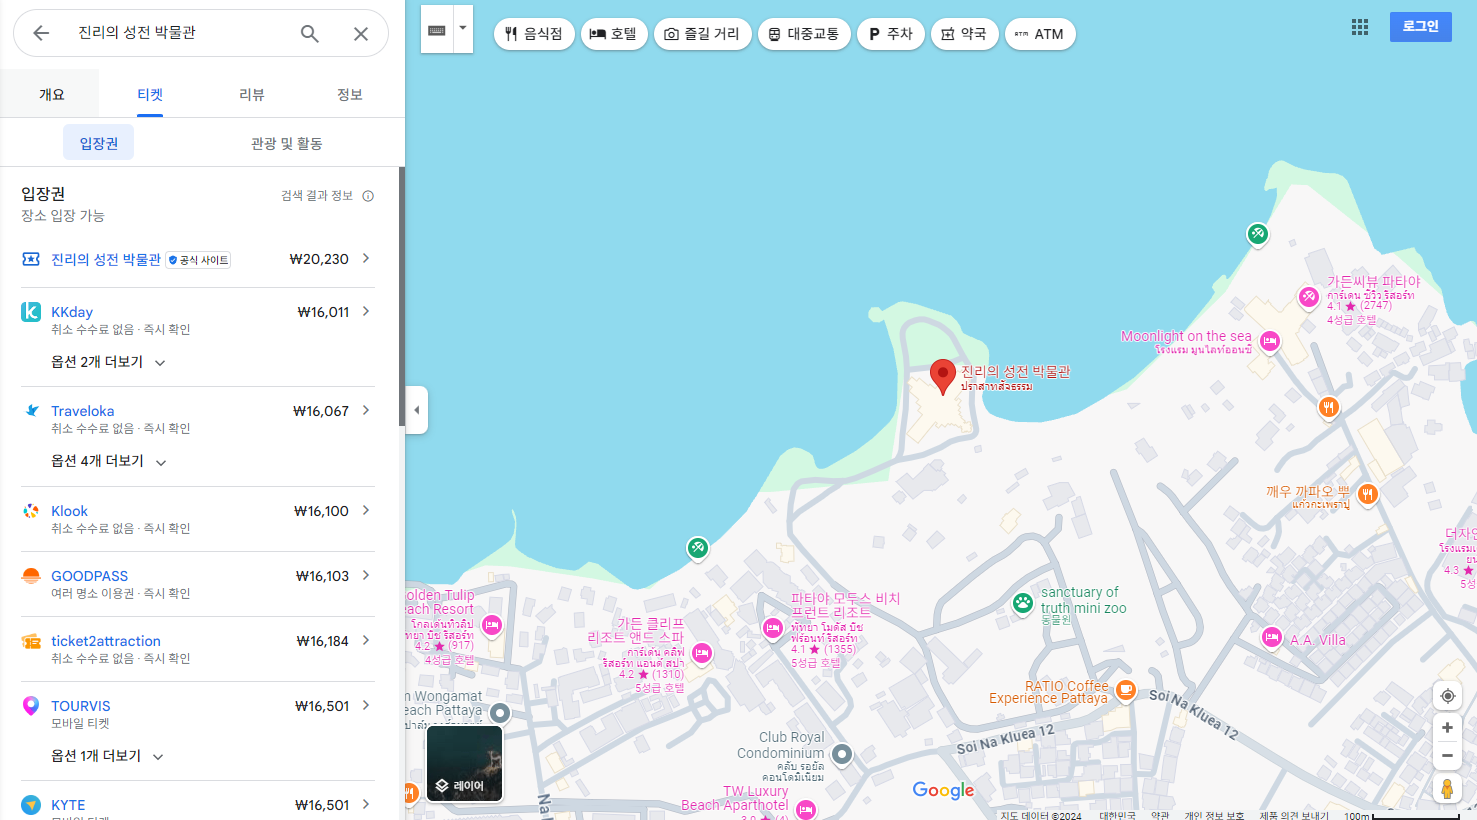Click chevron next to KKday ₩16,011

tap(366, 311)
